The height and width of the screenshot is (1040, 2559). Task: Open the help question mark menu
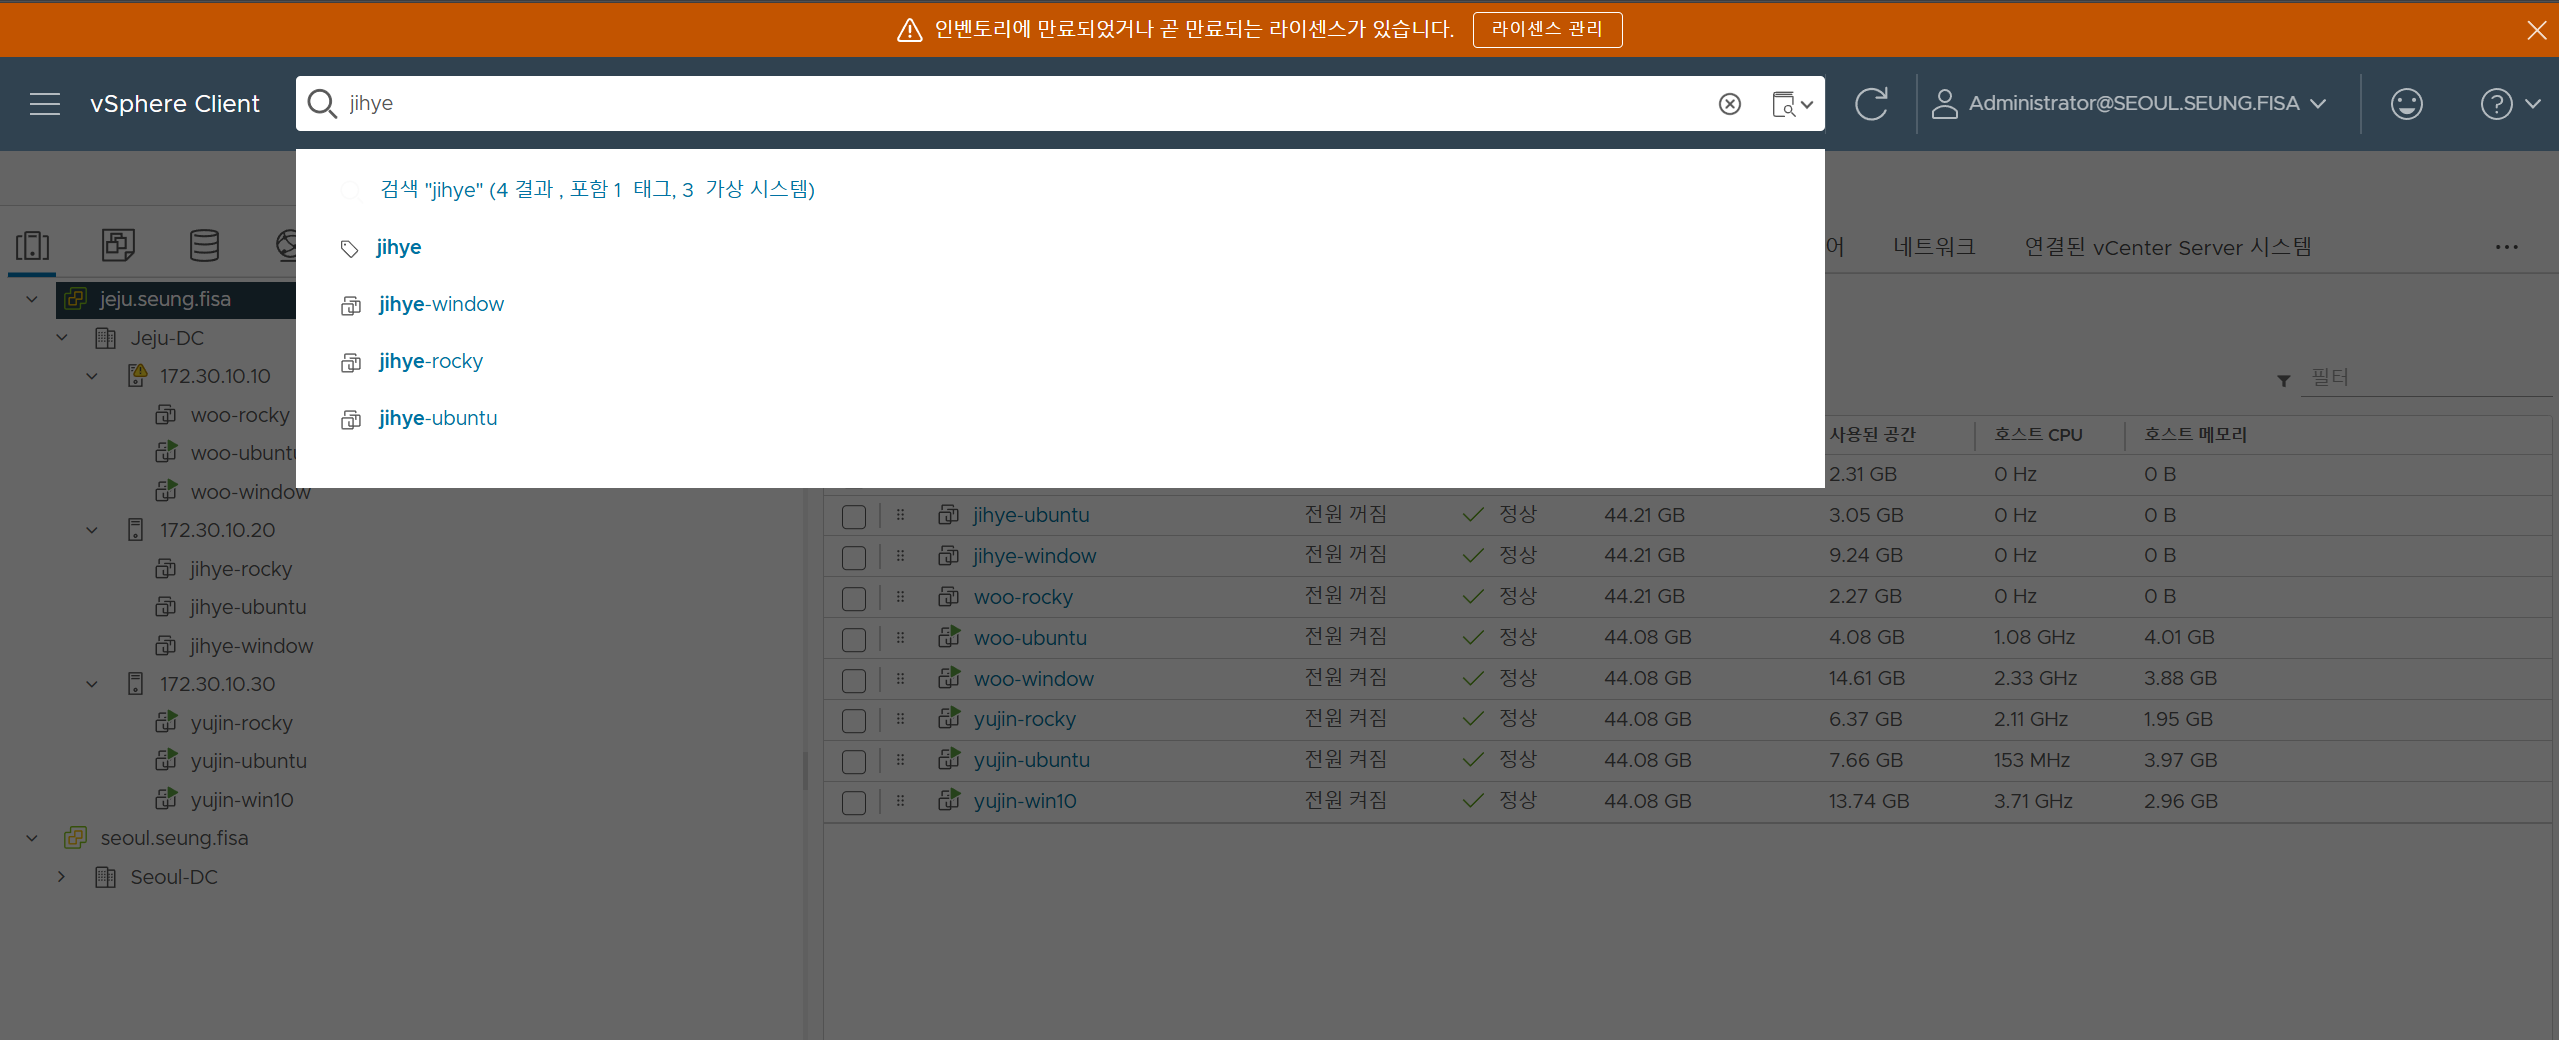pos(2509,104)
